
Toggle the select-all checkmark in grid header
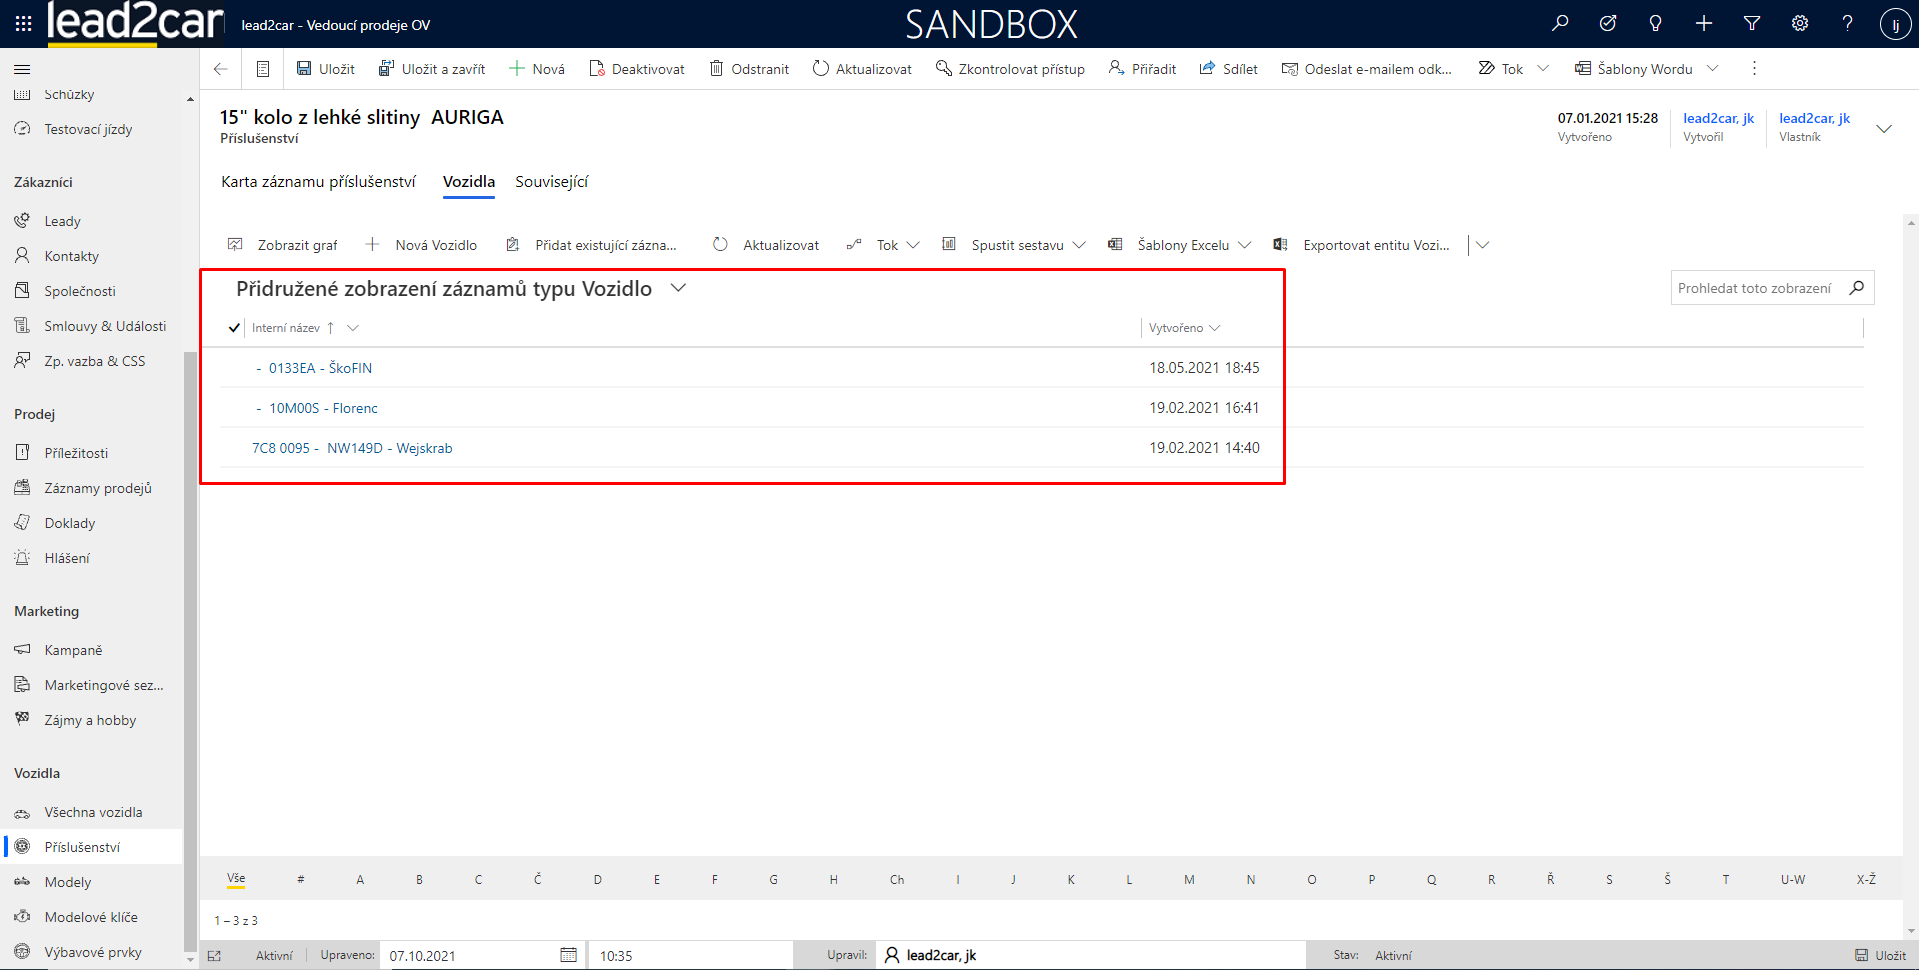[x=234, y=328]
